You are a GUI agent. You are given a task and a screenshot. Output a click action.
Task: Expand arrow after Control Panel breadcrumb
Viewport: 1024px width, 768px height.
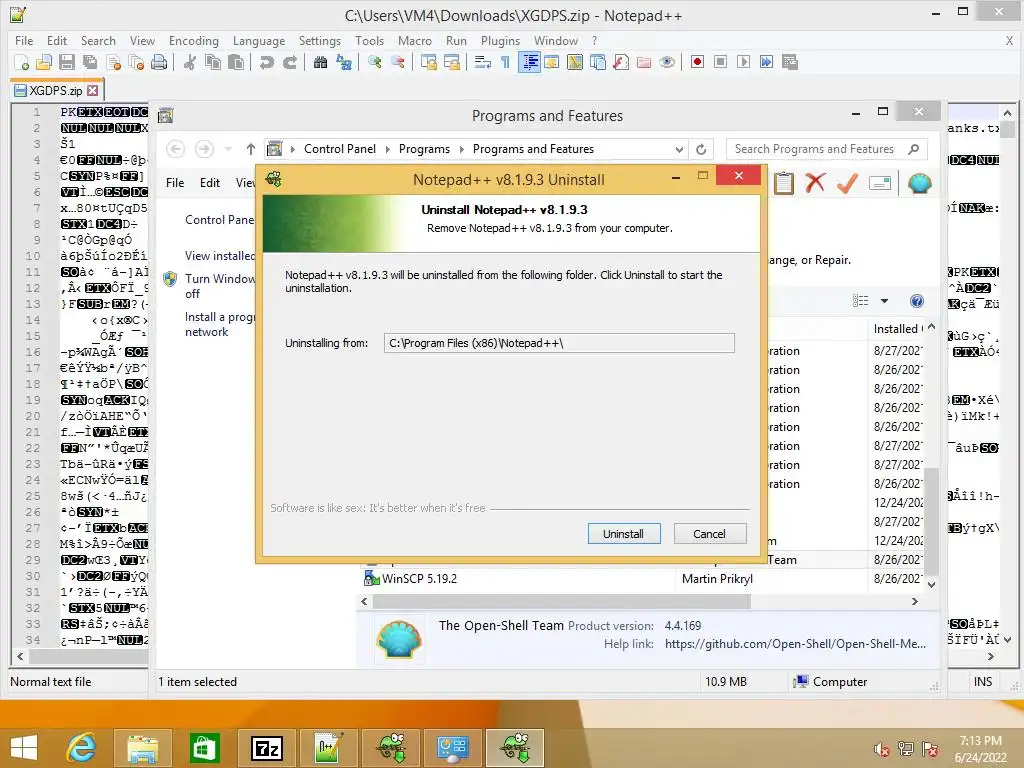tap(387, 149)
